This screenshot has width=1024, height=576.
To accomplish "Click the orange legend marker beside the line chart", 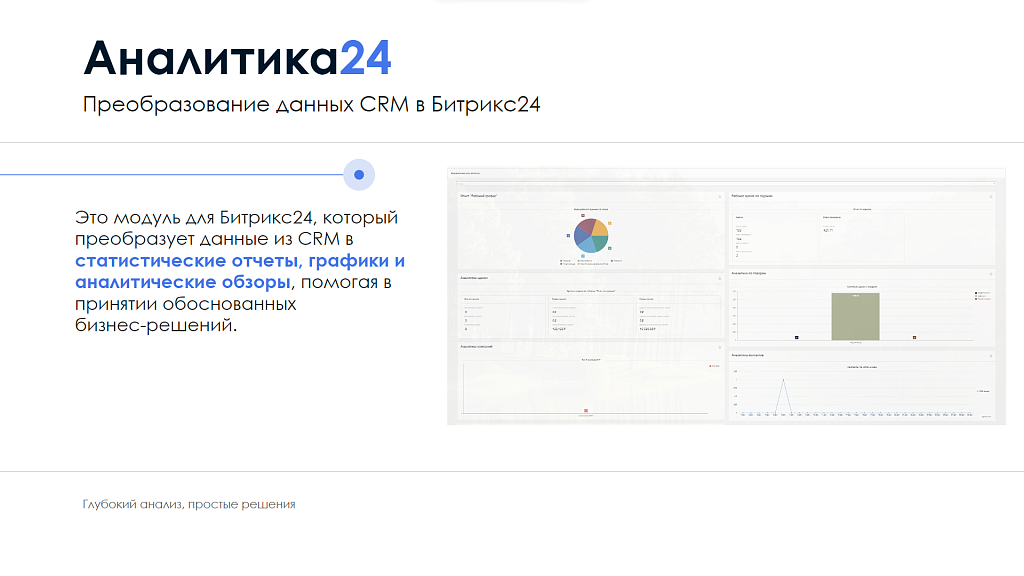I will click(712, 367).
